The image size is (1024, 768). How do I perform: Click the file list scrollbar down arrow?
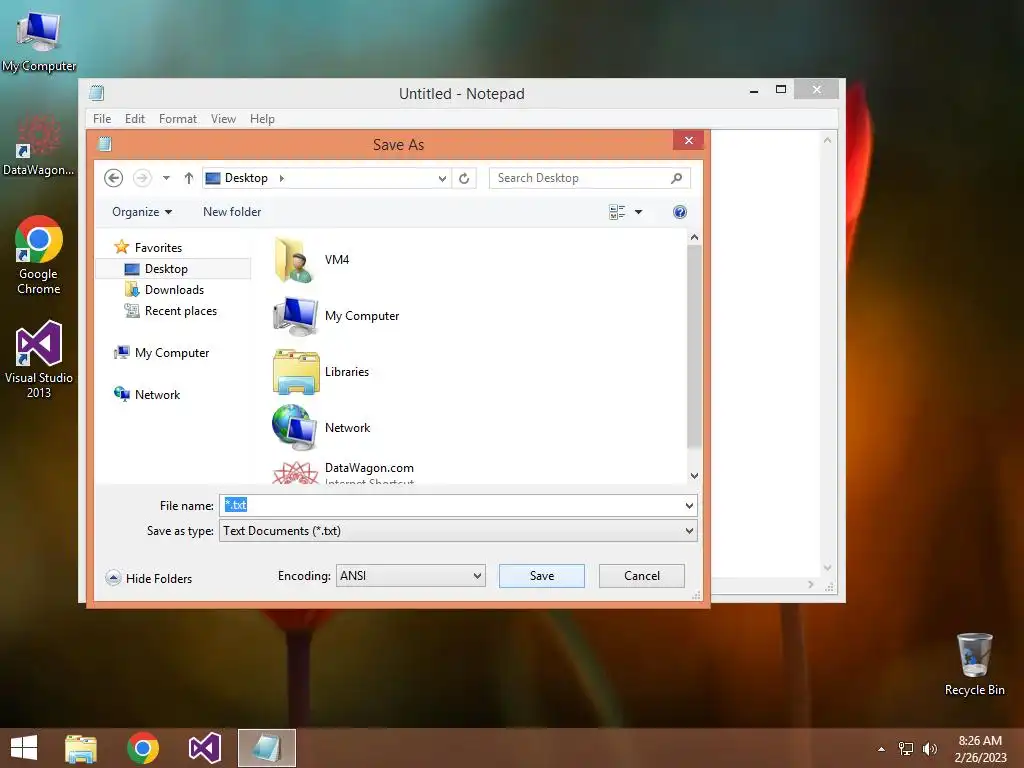694,475
